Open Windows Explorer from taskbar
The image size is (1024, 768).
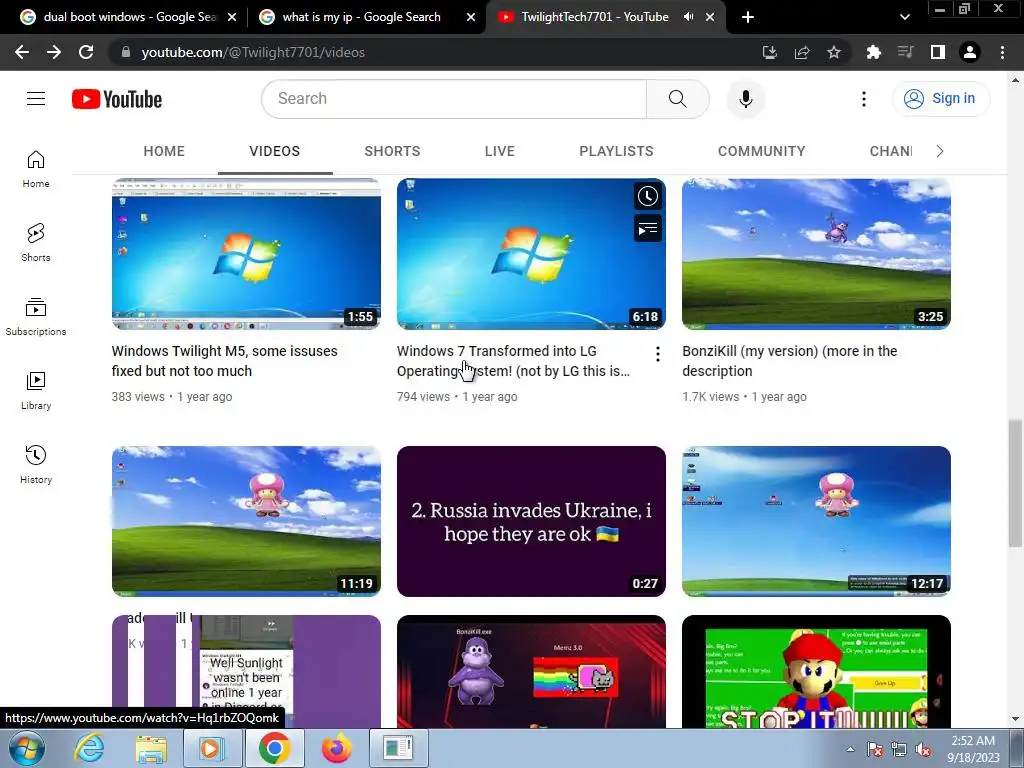(151, 748)
